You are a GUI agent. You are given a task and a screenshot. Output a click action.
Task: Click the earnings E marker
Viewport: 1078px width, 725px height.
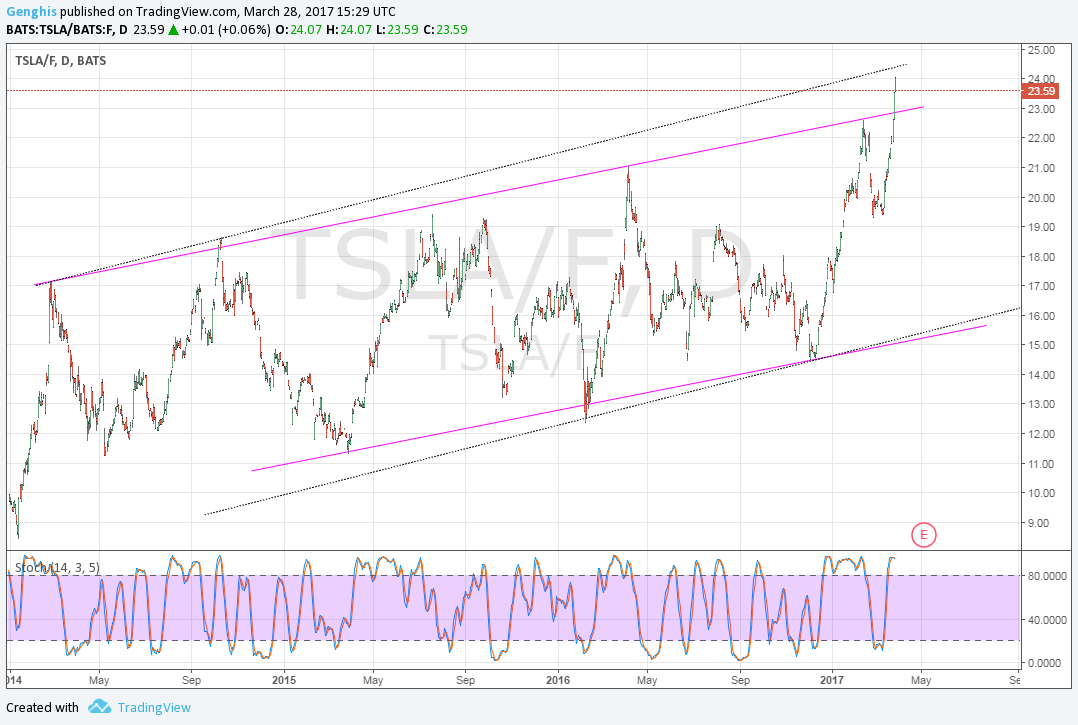click(923, 535)
